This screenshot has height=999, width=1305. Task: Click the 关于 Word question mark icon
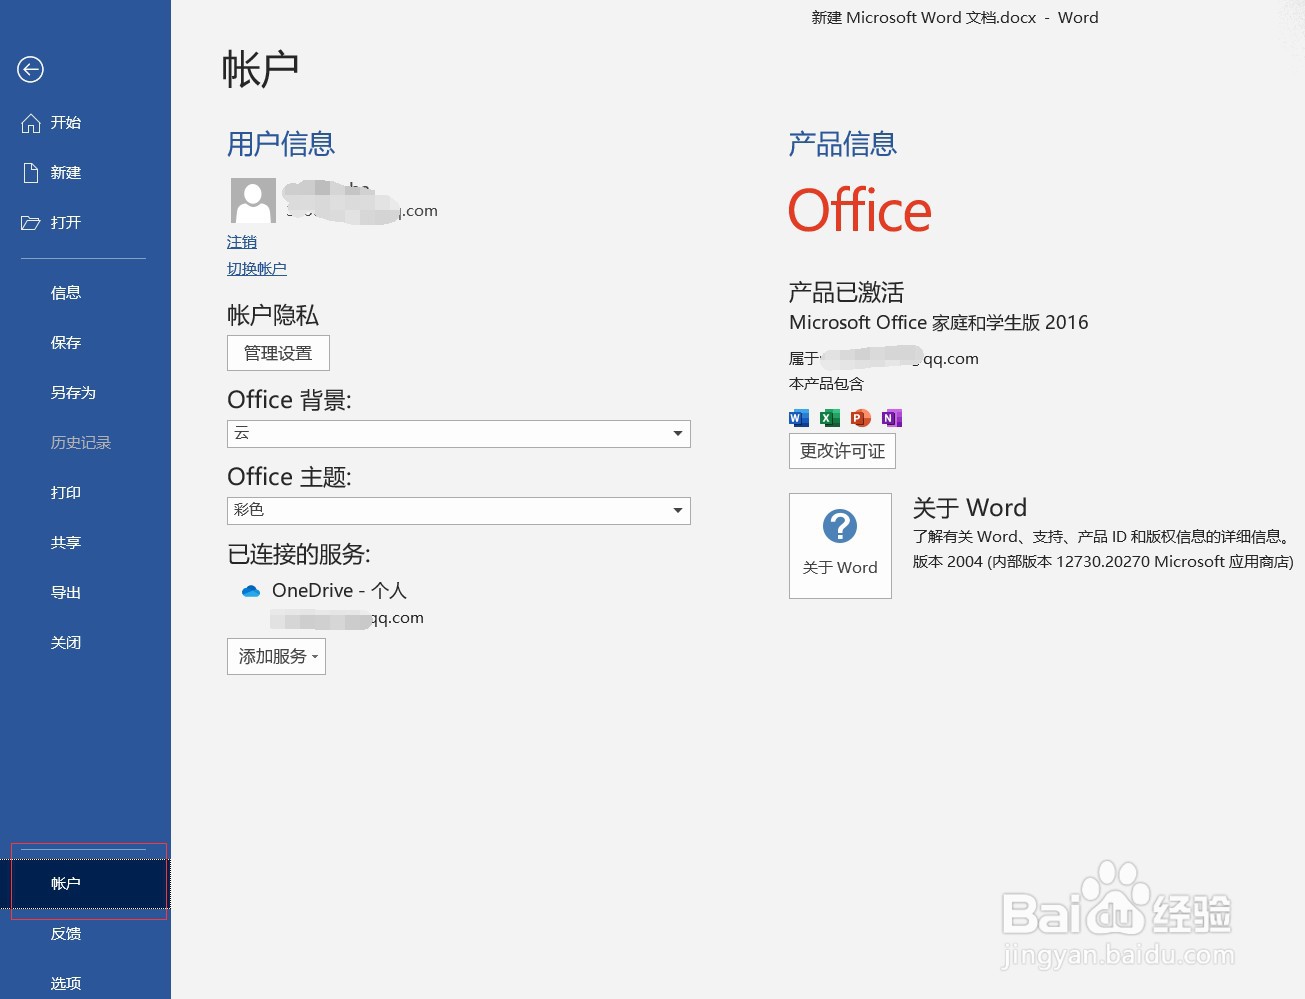click(x=839, y=525)
